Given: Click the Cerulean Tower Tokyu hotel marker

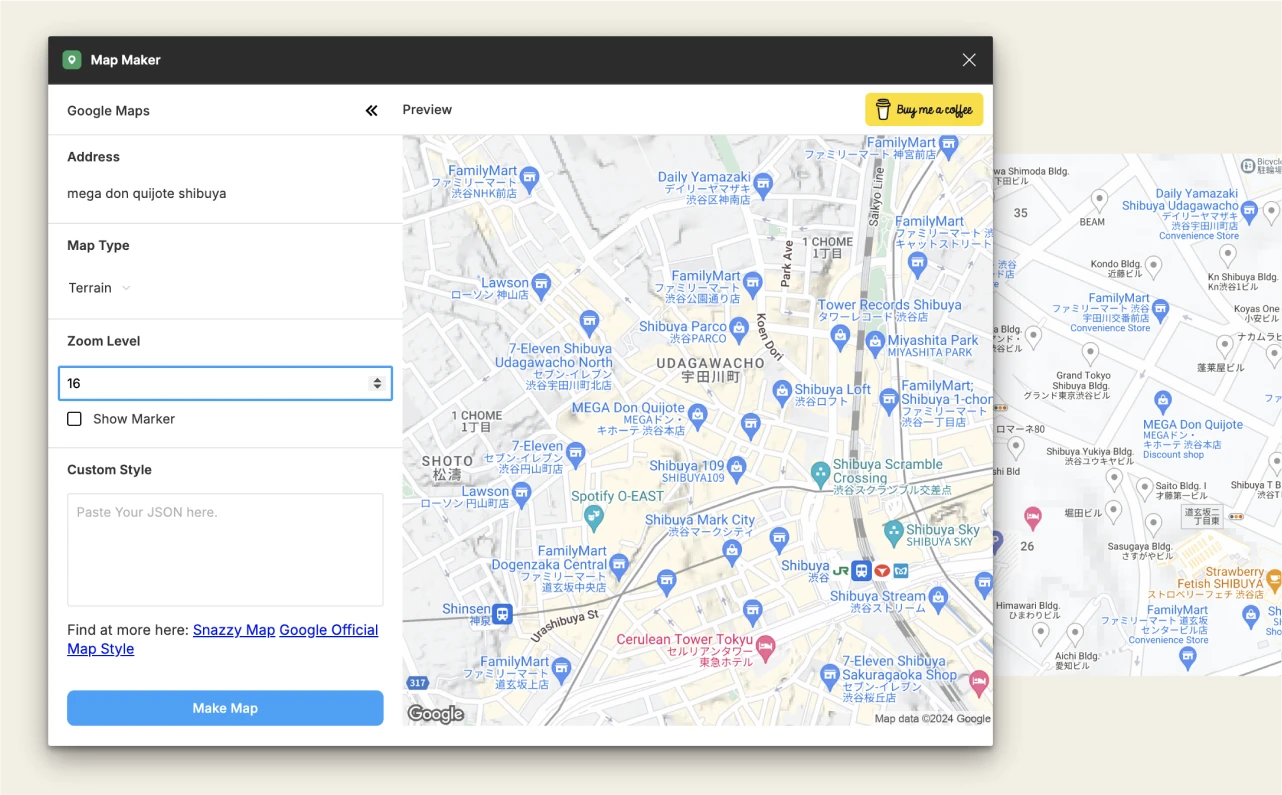Looking at the screenshot, I should [766, 647].
